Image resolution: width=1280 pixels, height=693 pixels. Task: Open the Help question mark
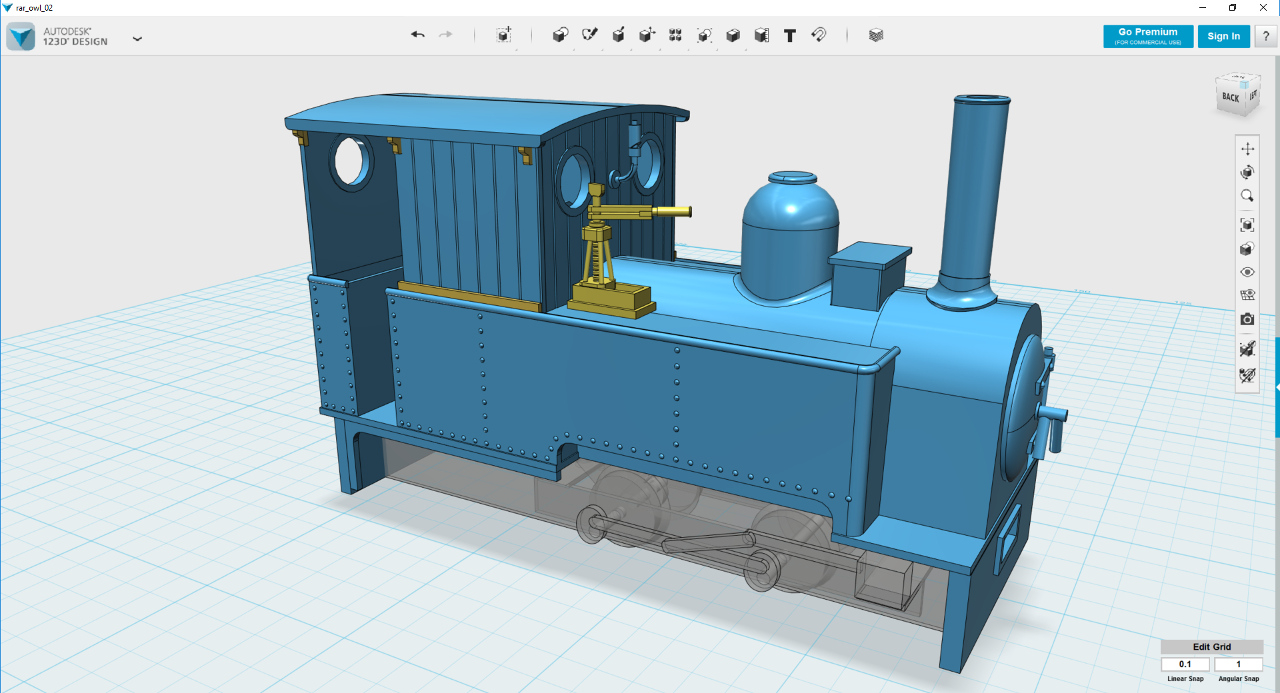pos(1266,36)
